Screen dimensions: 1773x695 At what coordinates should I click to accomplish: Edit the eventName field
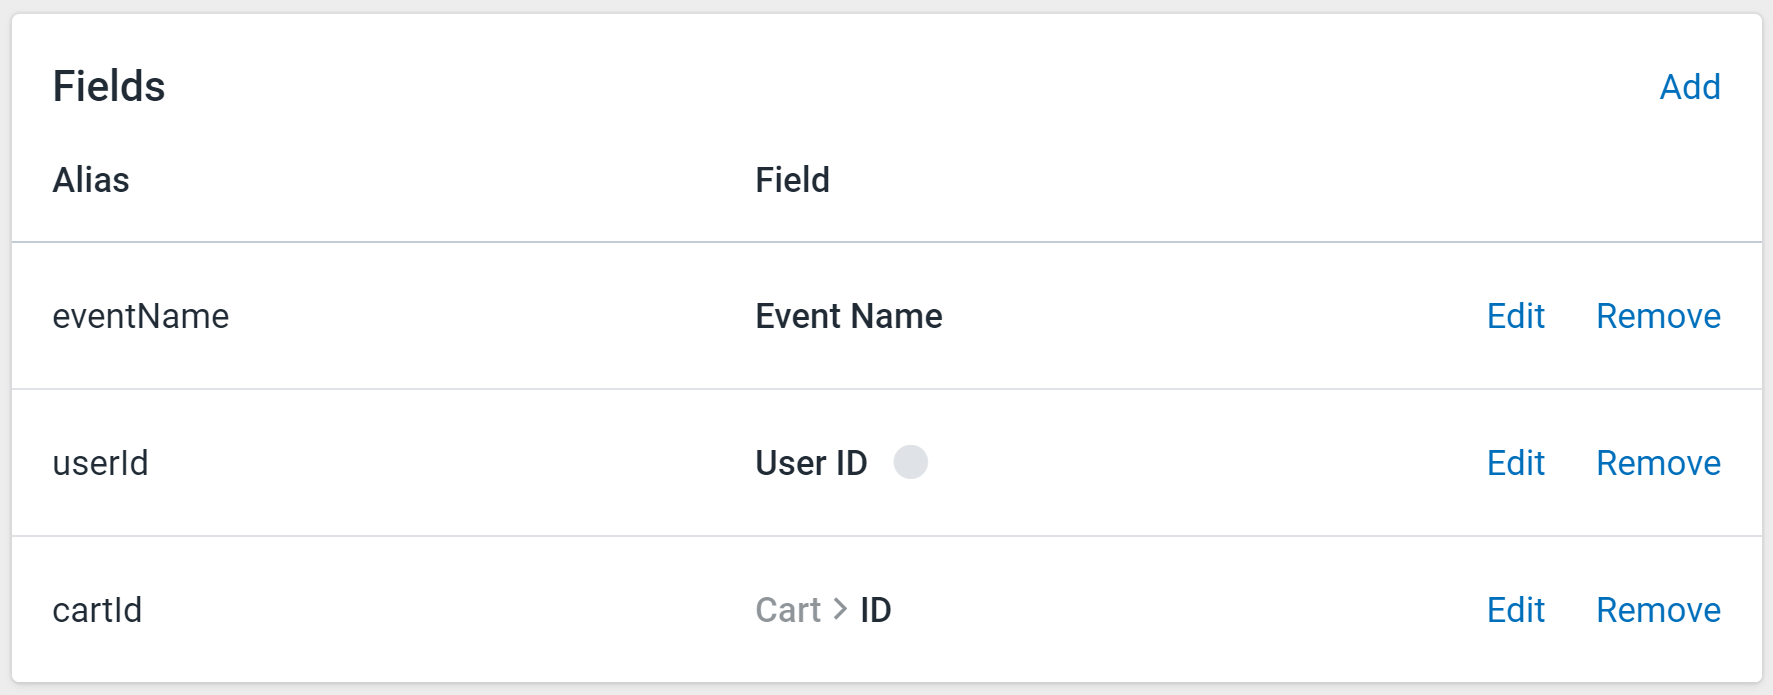click(1516, 316)
